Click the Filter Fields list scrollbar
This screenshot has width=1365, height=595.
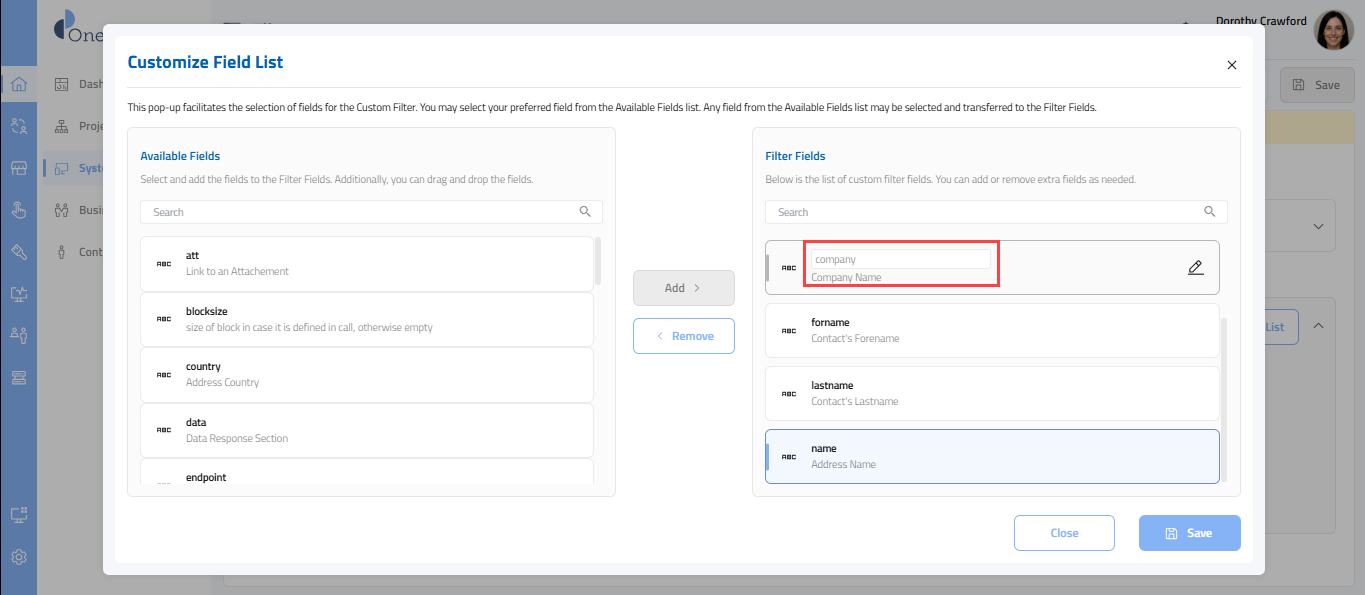click(1225, 400)
